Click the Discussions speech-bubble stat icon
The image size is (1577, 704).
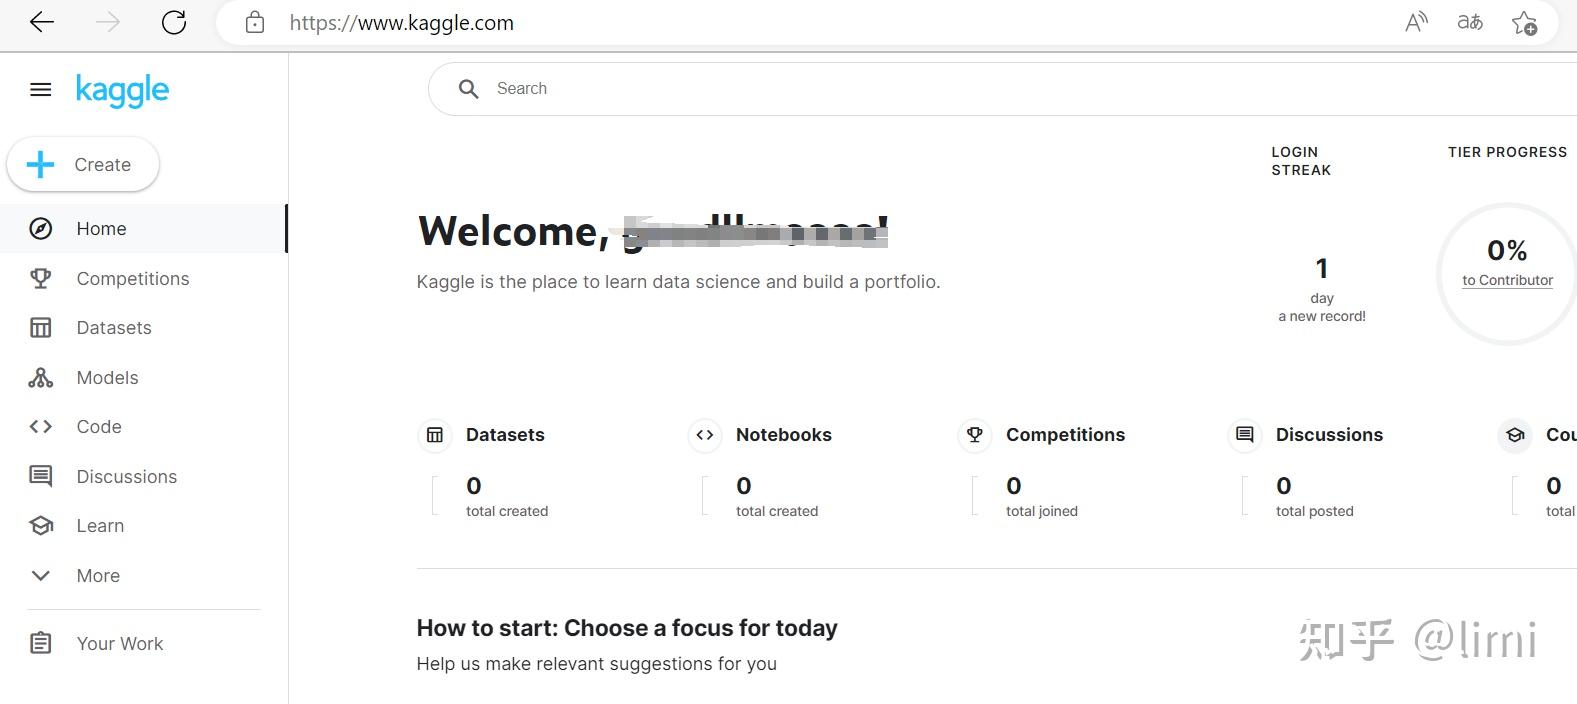click(1244, 435)
